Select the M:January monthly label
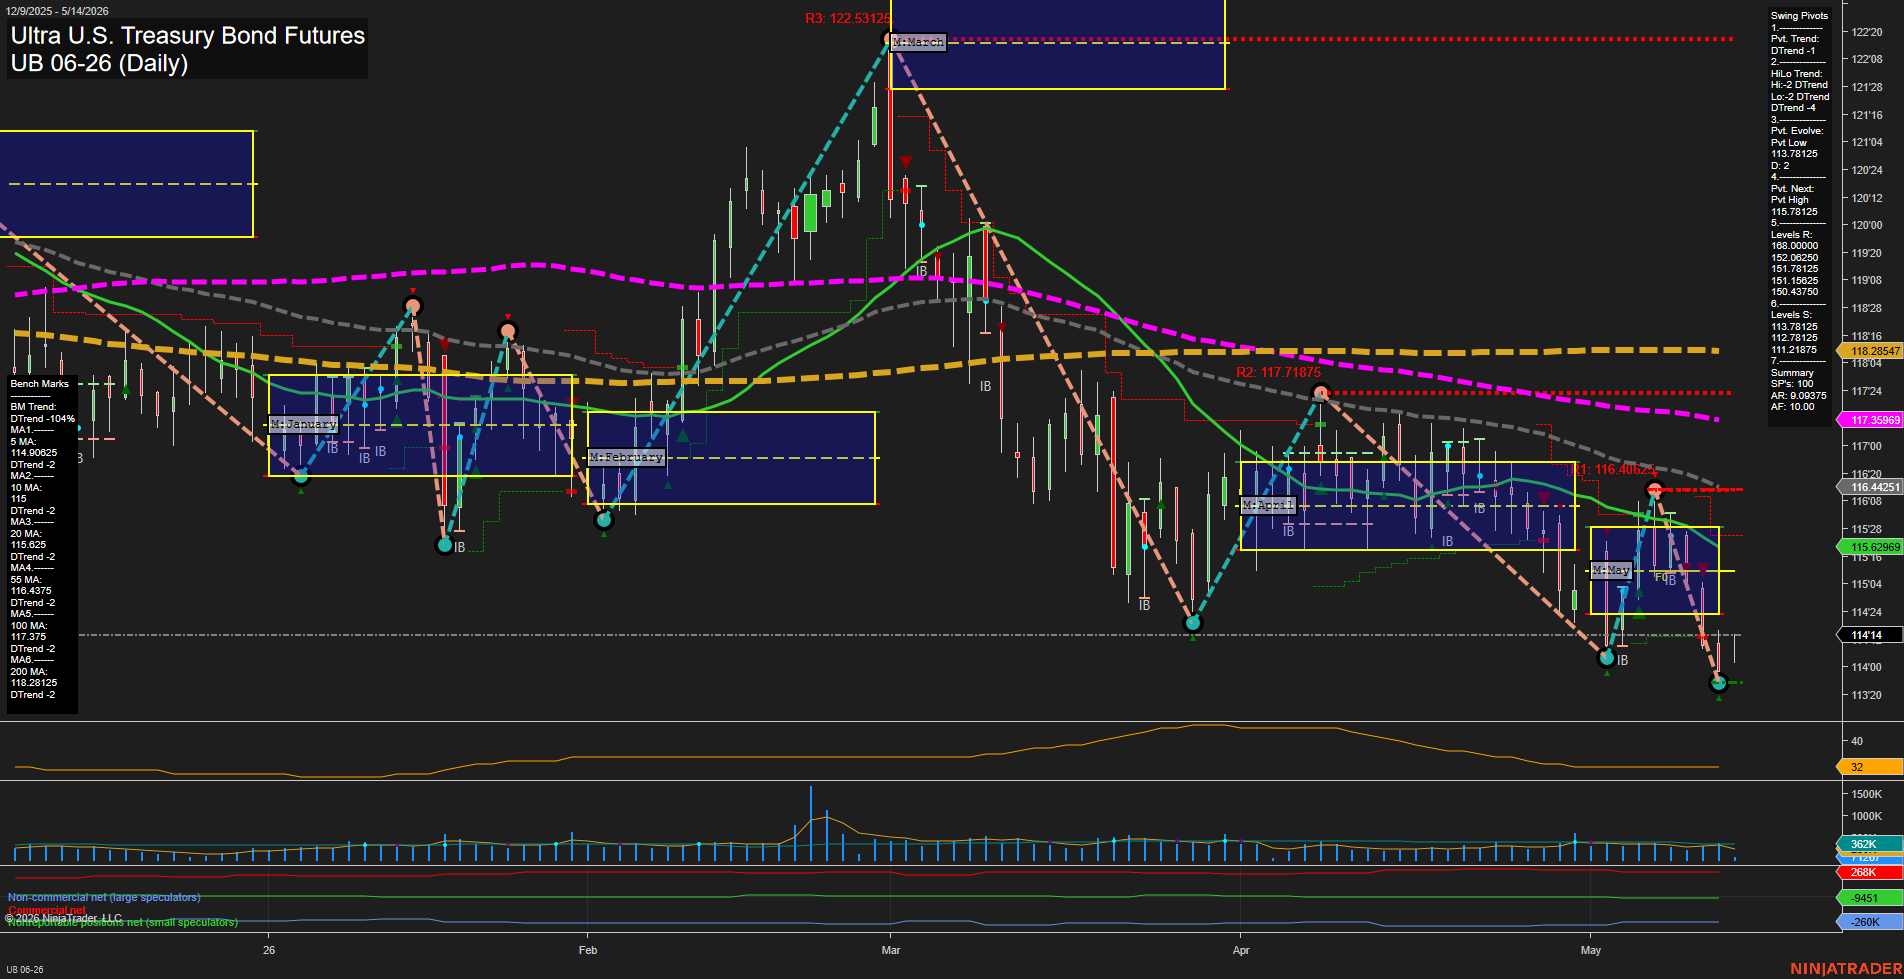 coord(304,424)
